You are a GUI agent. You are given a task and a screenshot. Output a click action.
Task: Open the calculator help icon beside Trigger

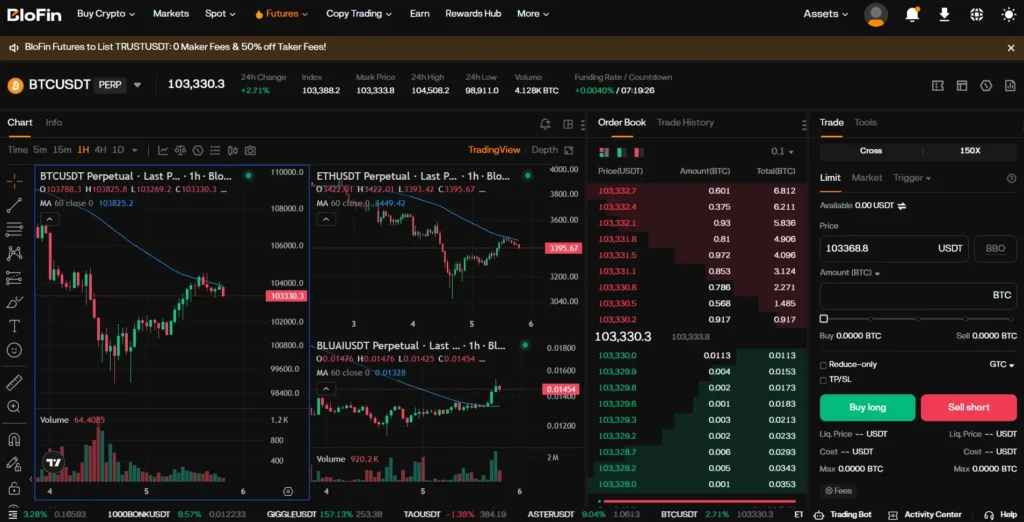(1012, 178)
